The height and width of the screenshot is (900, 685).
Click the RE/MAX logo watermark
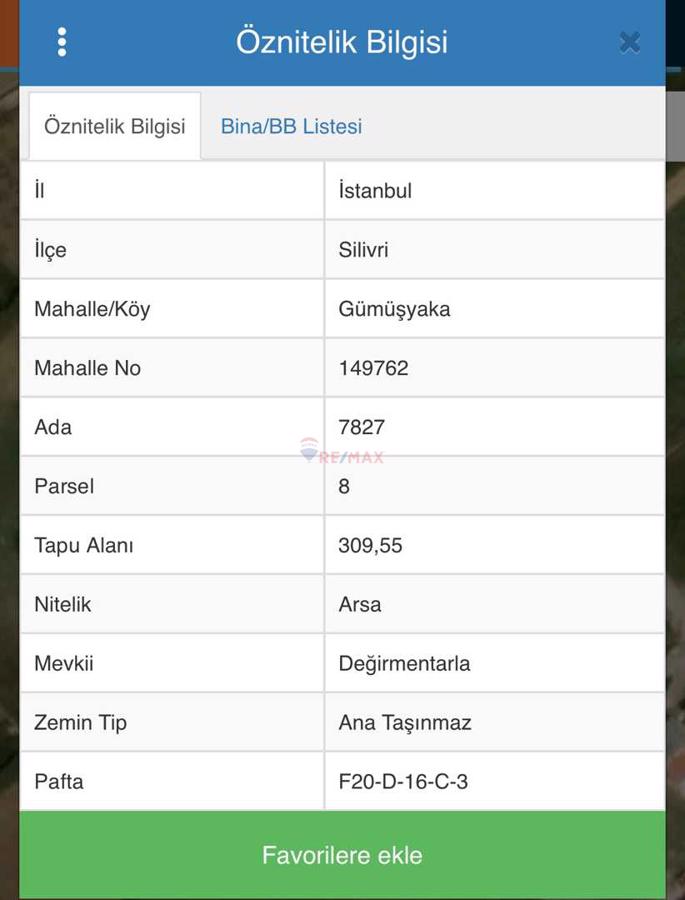click(341, 453)
